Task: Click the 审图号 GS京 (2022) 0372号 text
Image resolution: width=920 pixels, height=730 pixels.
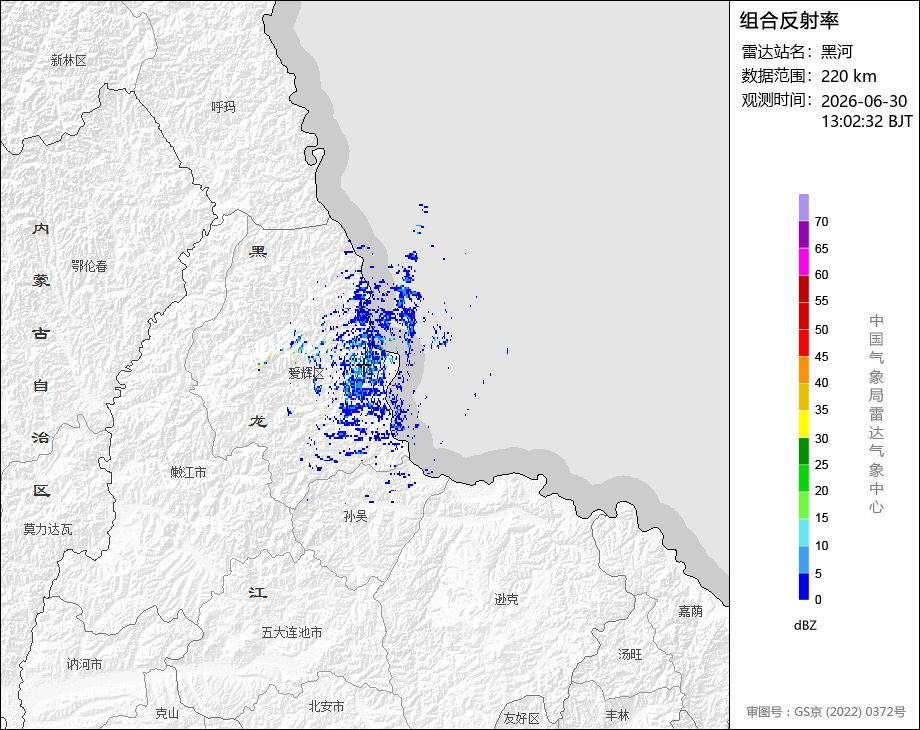Action: [826, 712]
